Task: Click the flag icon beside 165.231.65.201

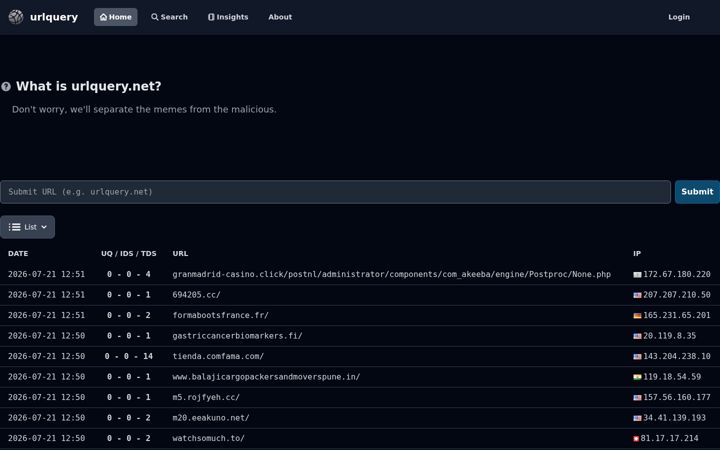Action: (x=637, y=315)
